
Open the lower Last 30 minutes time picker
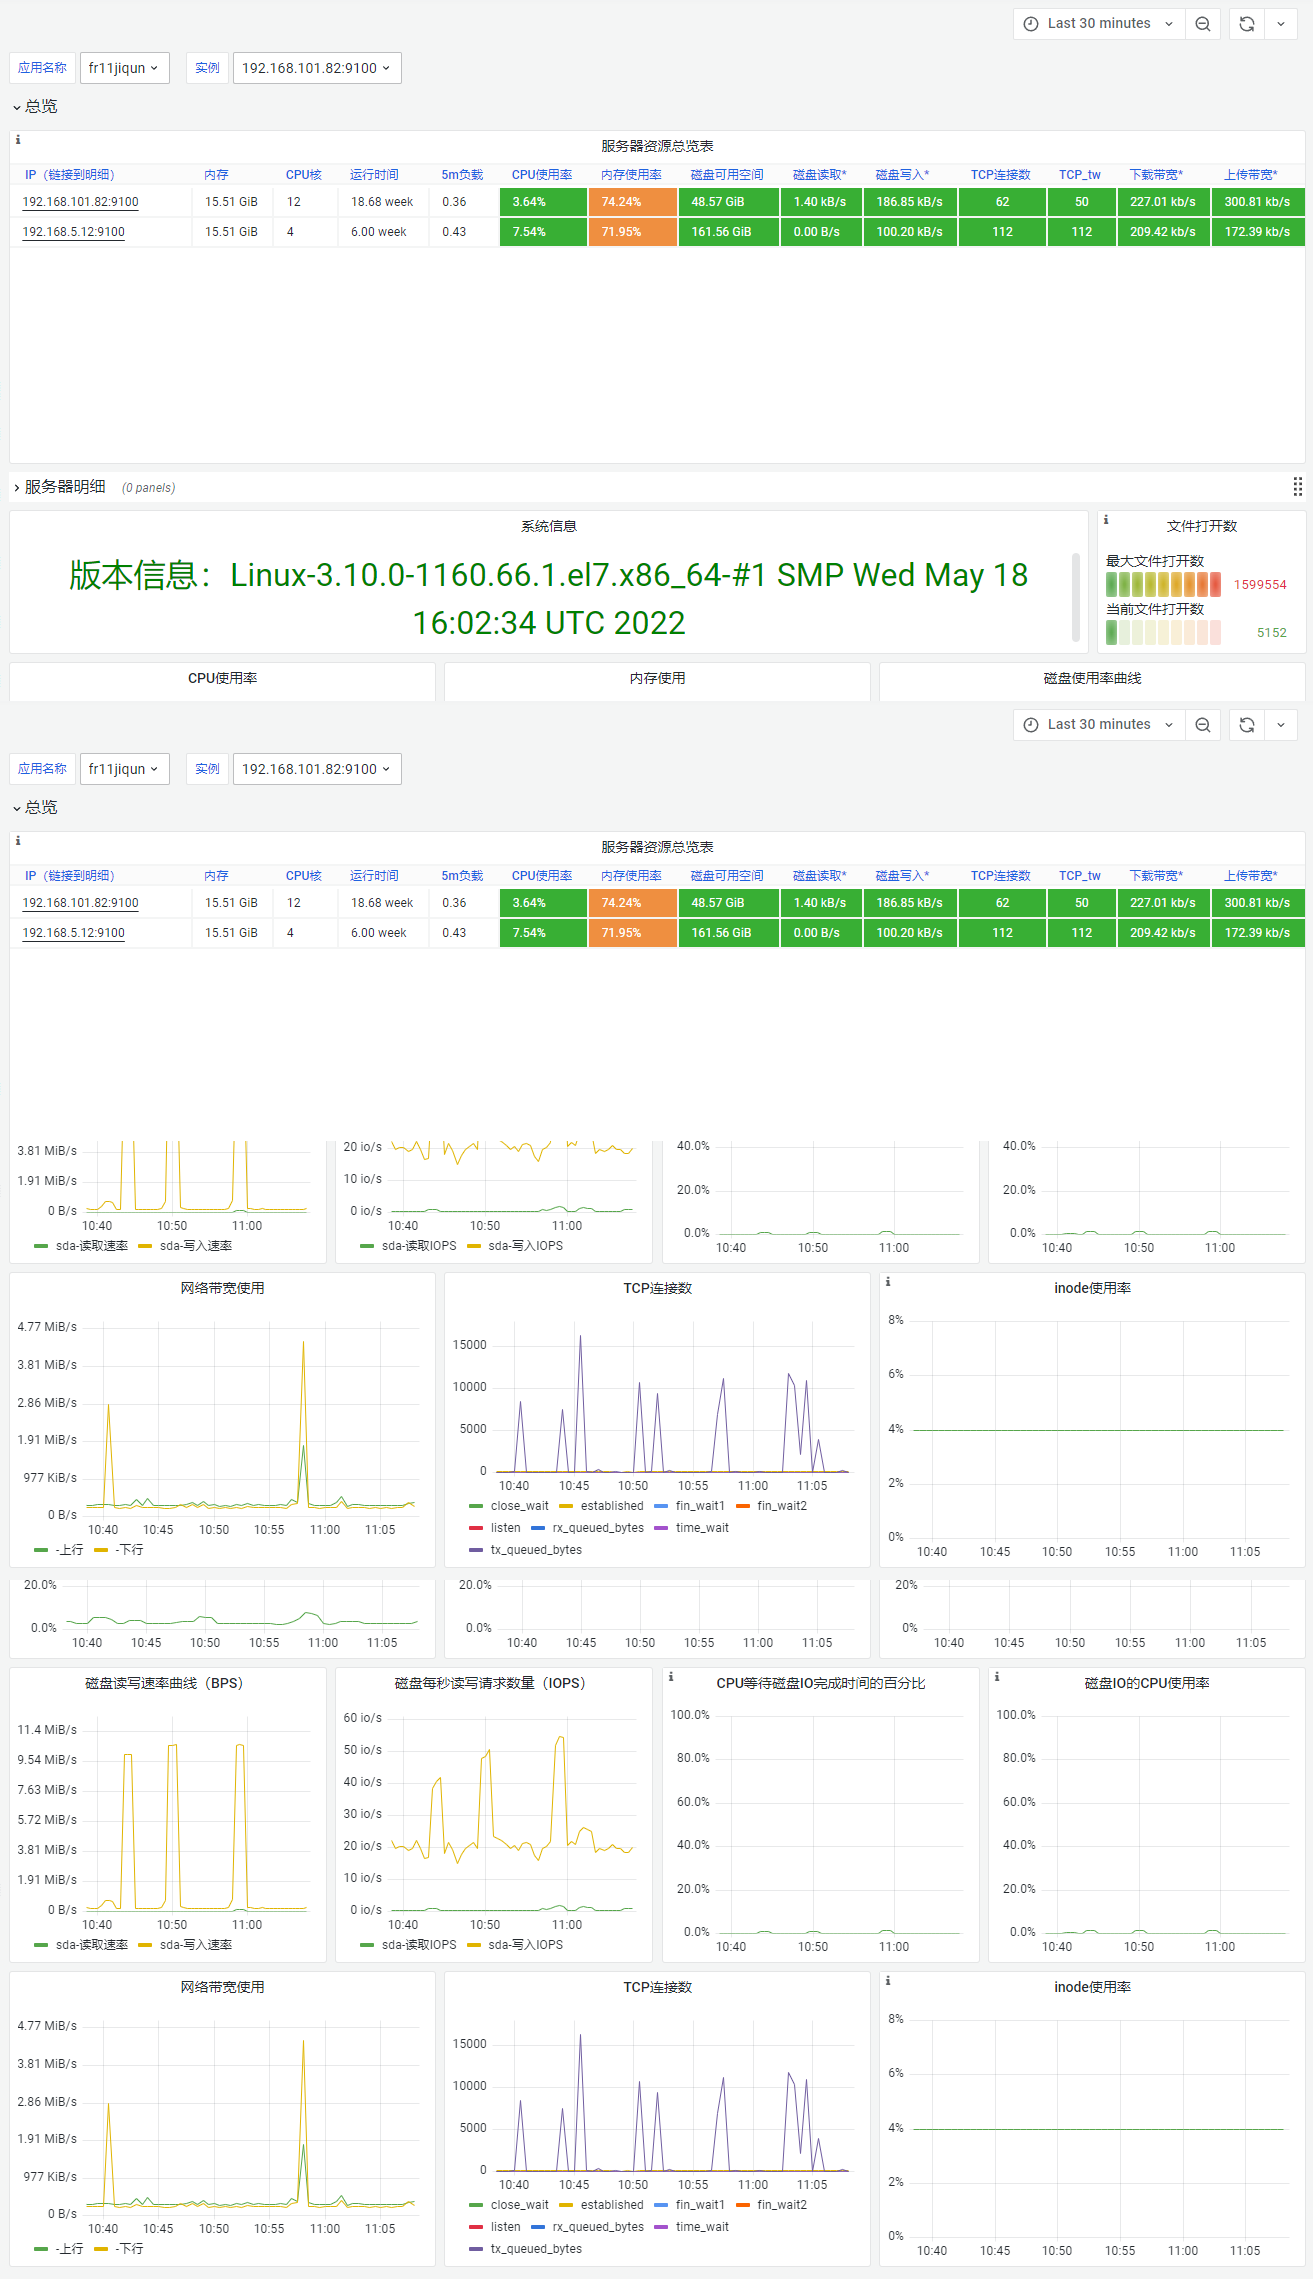[1099, 725]
